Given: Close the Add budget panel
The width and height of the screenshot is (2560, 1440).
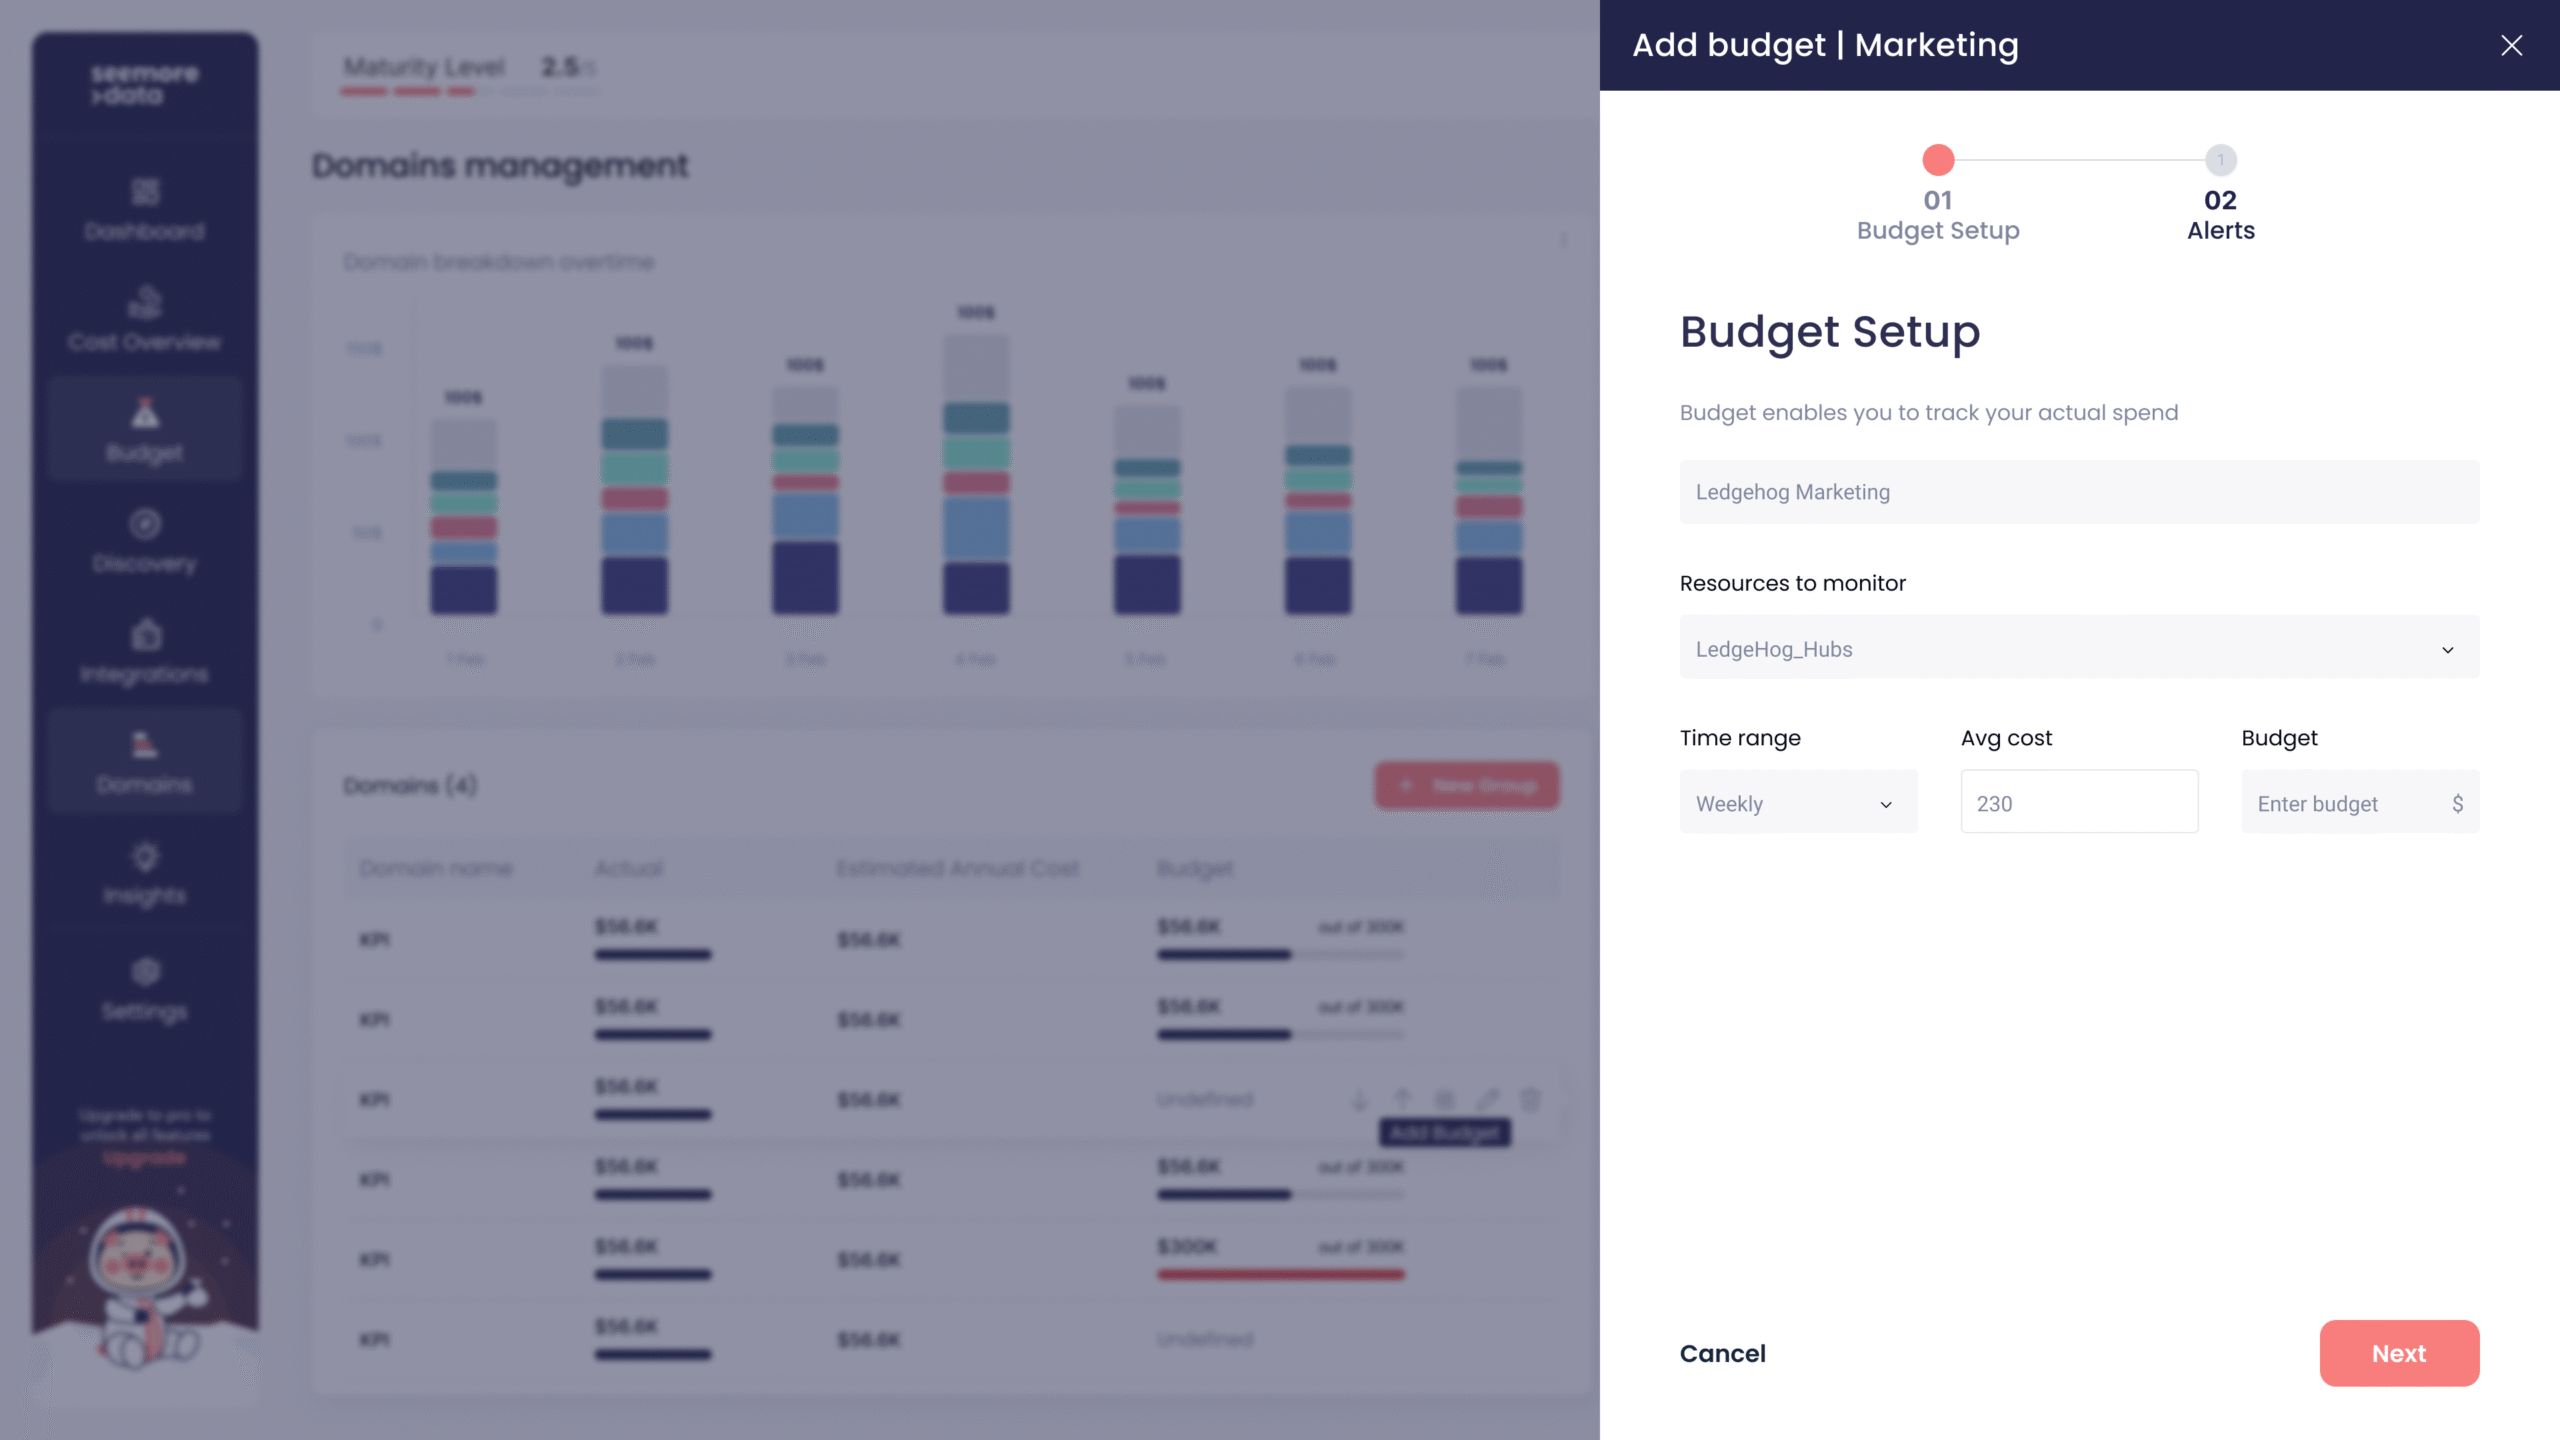Looking at the screenshot, I should 2511,45.
